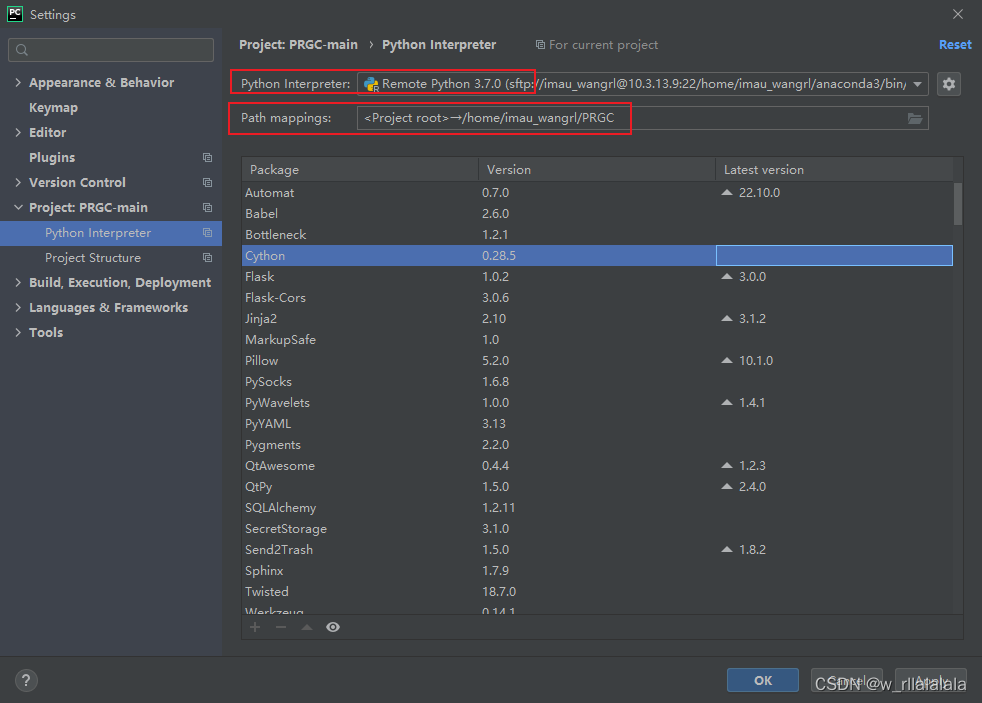
Task: Select Plugins in the settings tree
Action: click(x=52, y=158)
